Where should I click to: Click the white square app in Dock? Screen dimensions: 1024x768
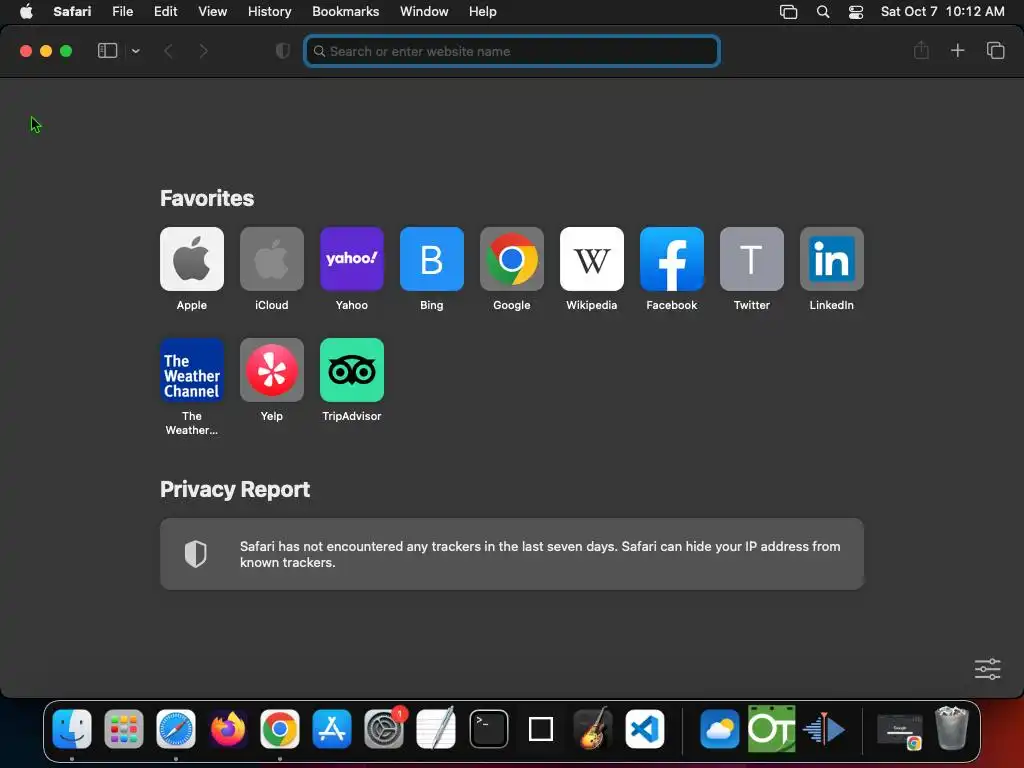(x=541, y=728)
